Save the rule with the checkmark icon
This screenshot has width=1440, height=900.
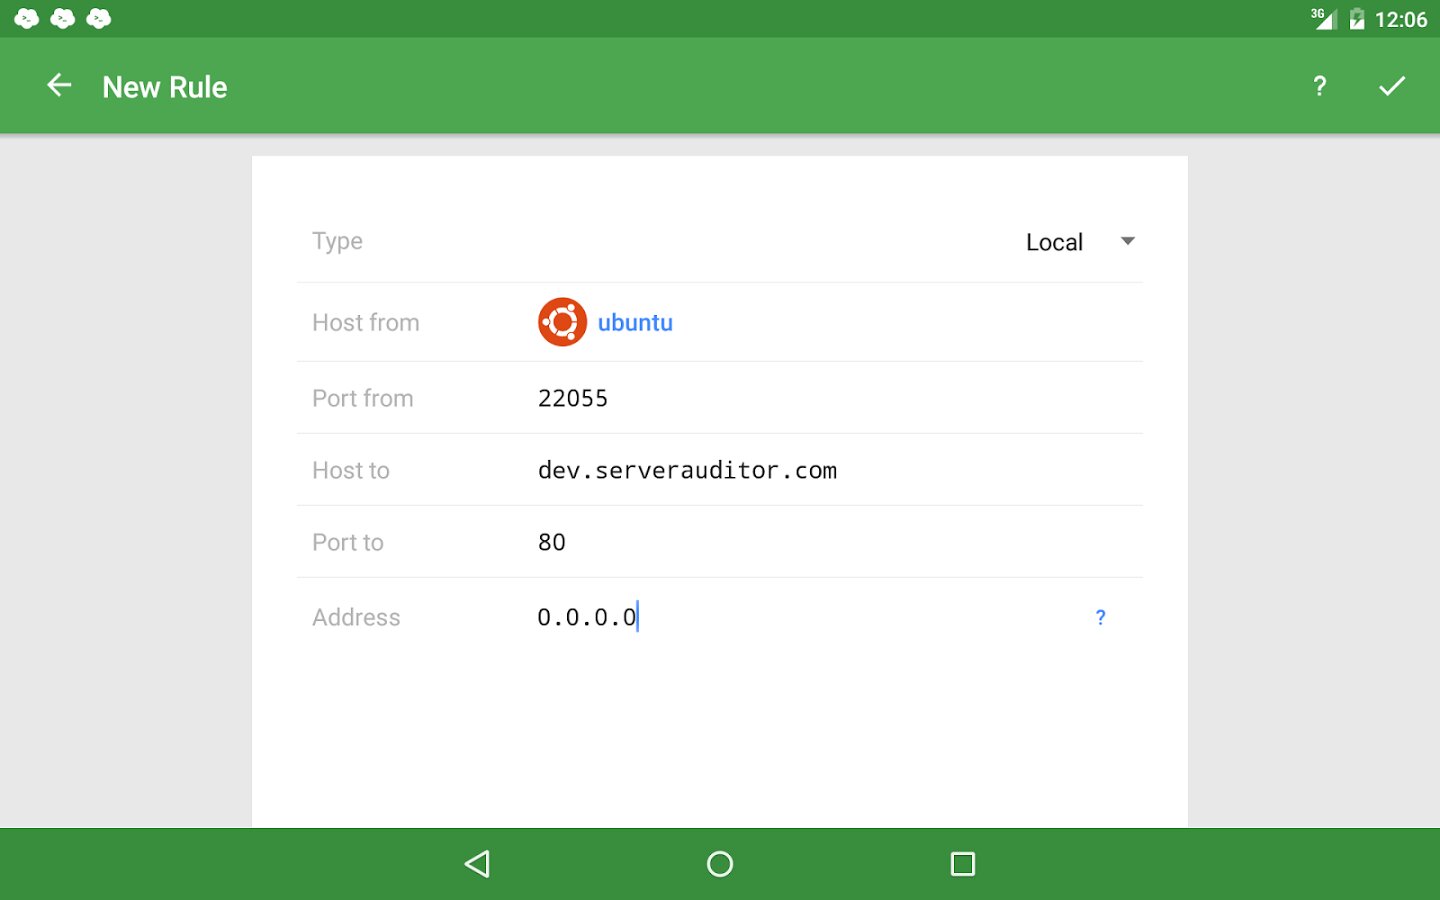(x=1392, y=86)
